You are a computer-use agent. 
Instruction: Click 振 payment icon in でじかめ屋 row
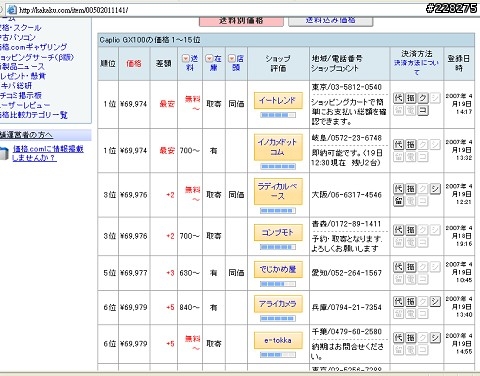coord(411,267)
